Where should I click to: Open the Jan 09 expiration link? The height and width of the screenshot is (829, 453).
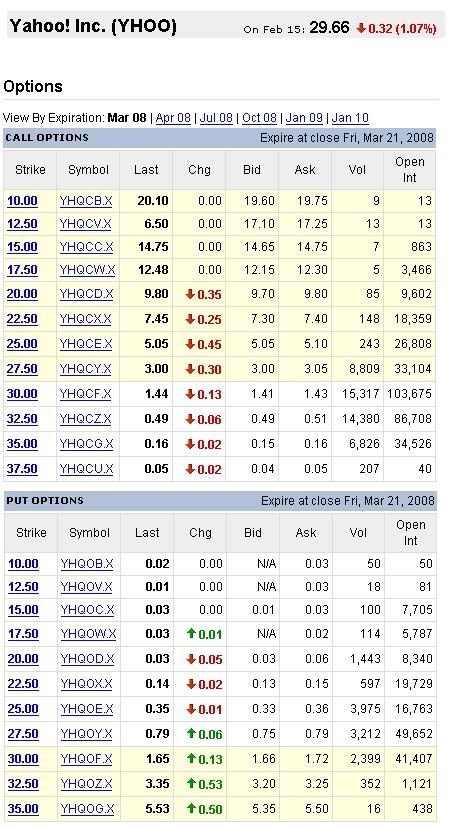304,117
